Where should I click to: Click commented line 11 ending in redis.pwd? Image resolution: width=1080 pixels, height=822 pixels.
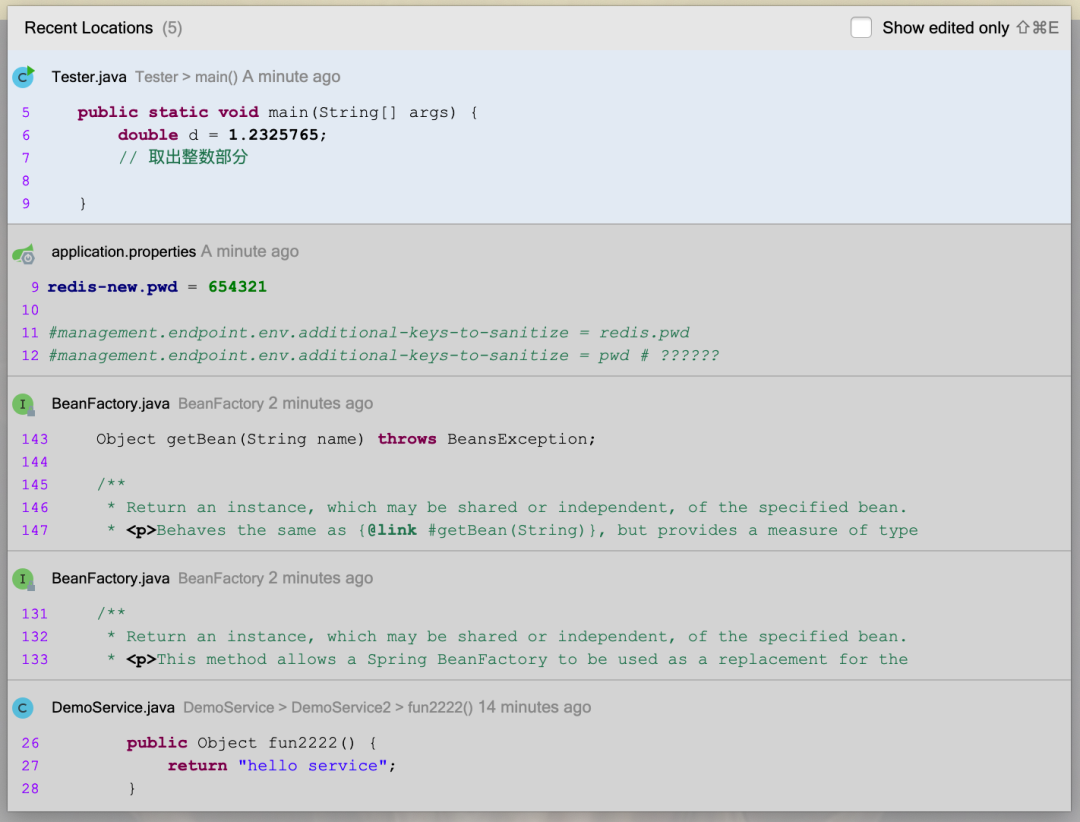[x=368, y=333]
